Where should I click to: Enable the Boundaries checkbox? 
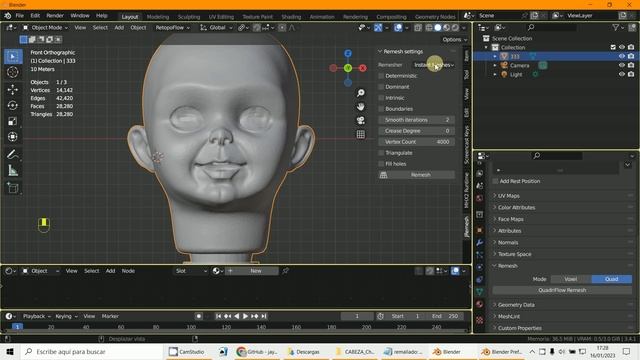(x=381, y=109)
